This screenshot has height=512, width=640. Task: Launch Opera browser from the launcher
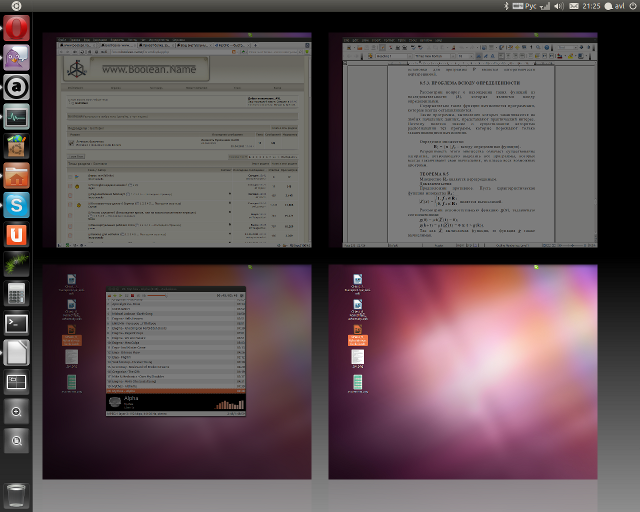(x=17, y=28)
